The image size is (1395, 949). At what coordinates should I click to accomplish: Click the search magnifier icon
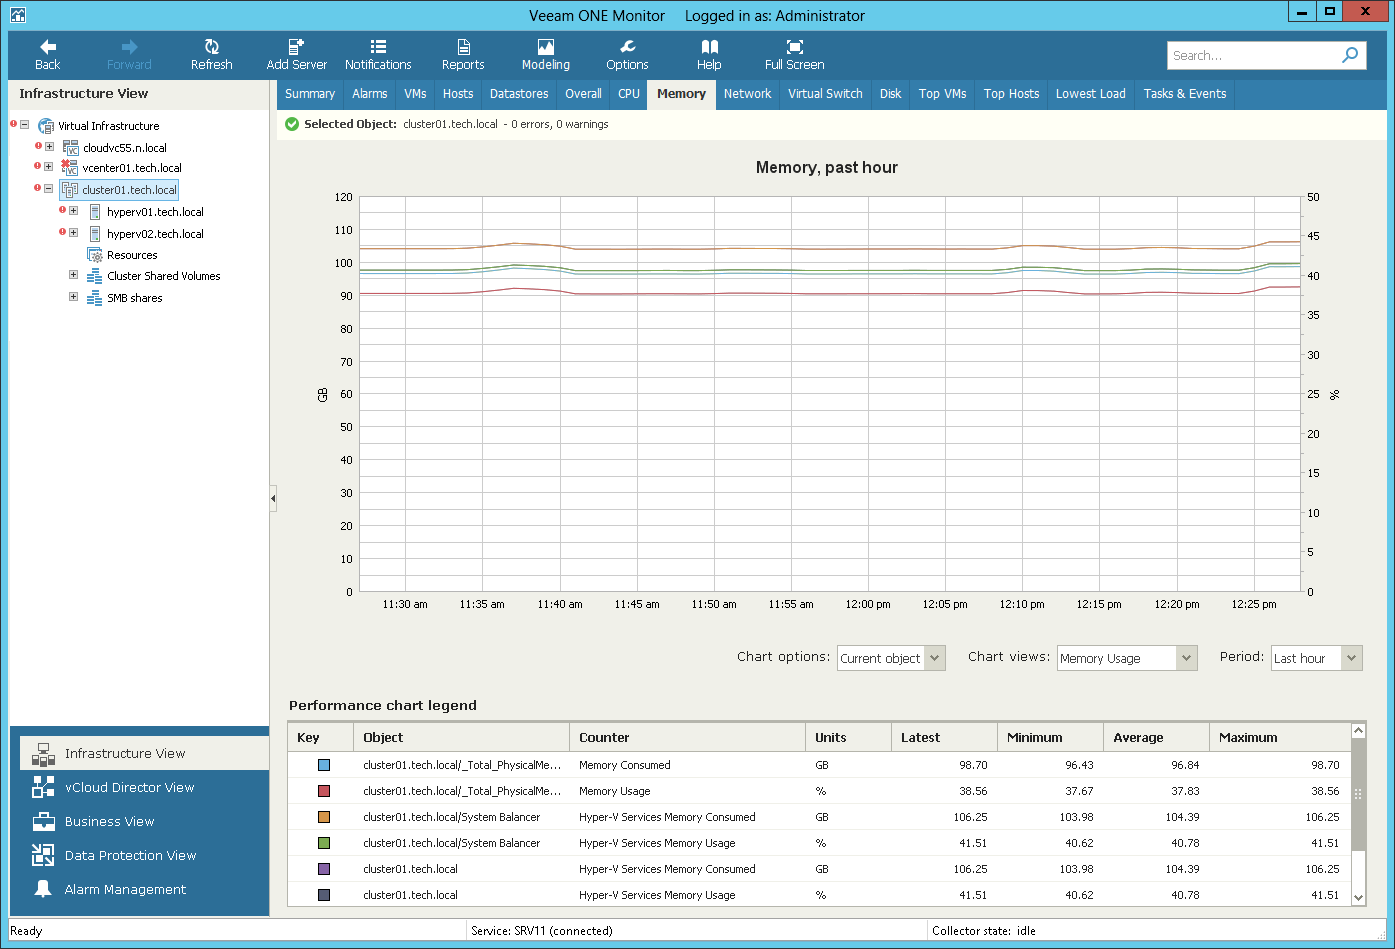(x=1350, y=55)
